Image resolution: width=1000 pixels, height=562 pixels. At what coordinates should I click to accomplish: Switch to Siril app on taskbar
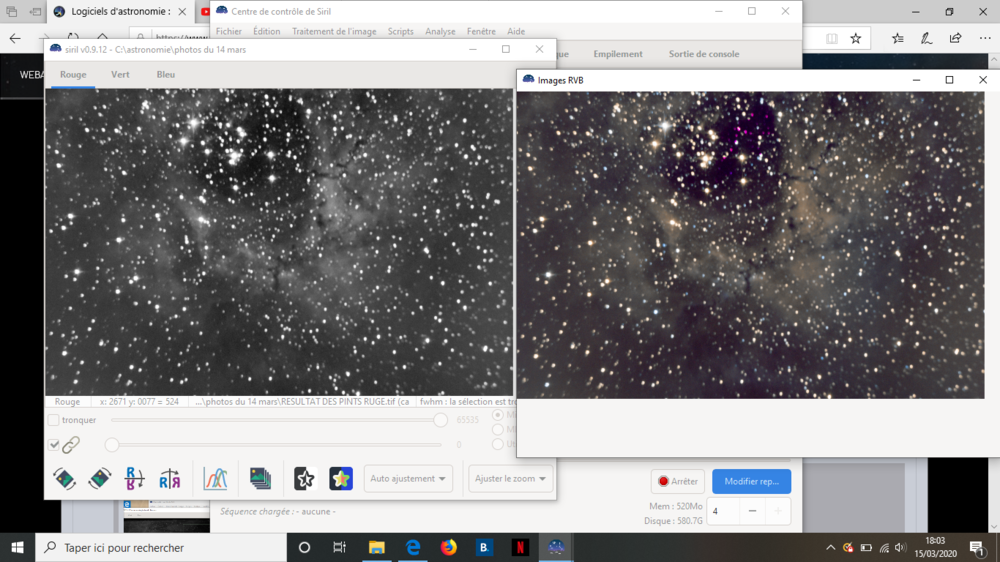[556, 547]
